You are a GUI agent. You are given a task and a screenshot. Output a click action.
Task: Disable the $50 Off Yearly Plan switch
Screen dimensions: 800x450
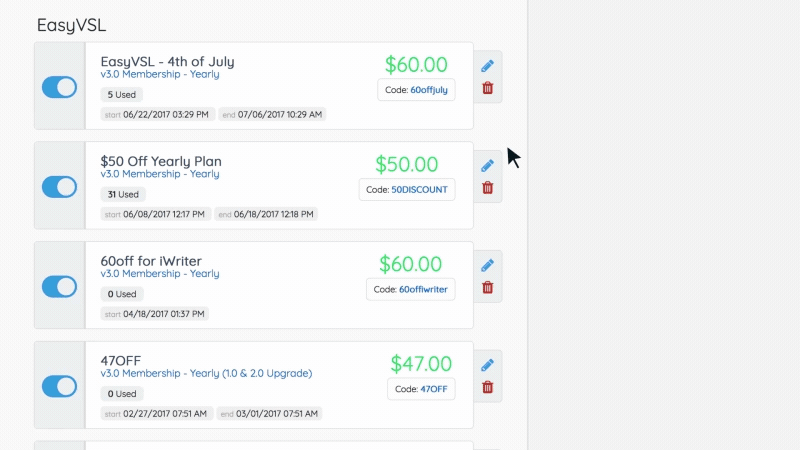click(60, 187)
